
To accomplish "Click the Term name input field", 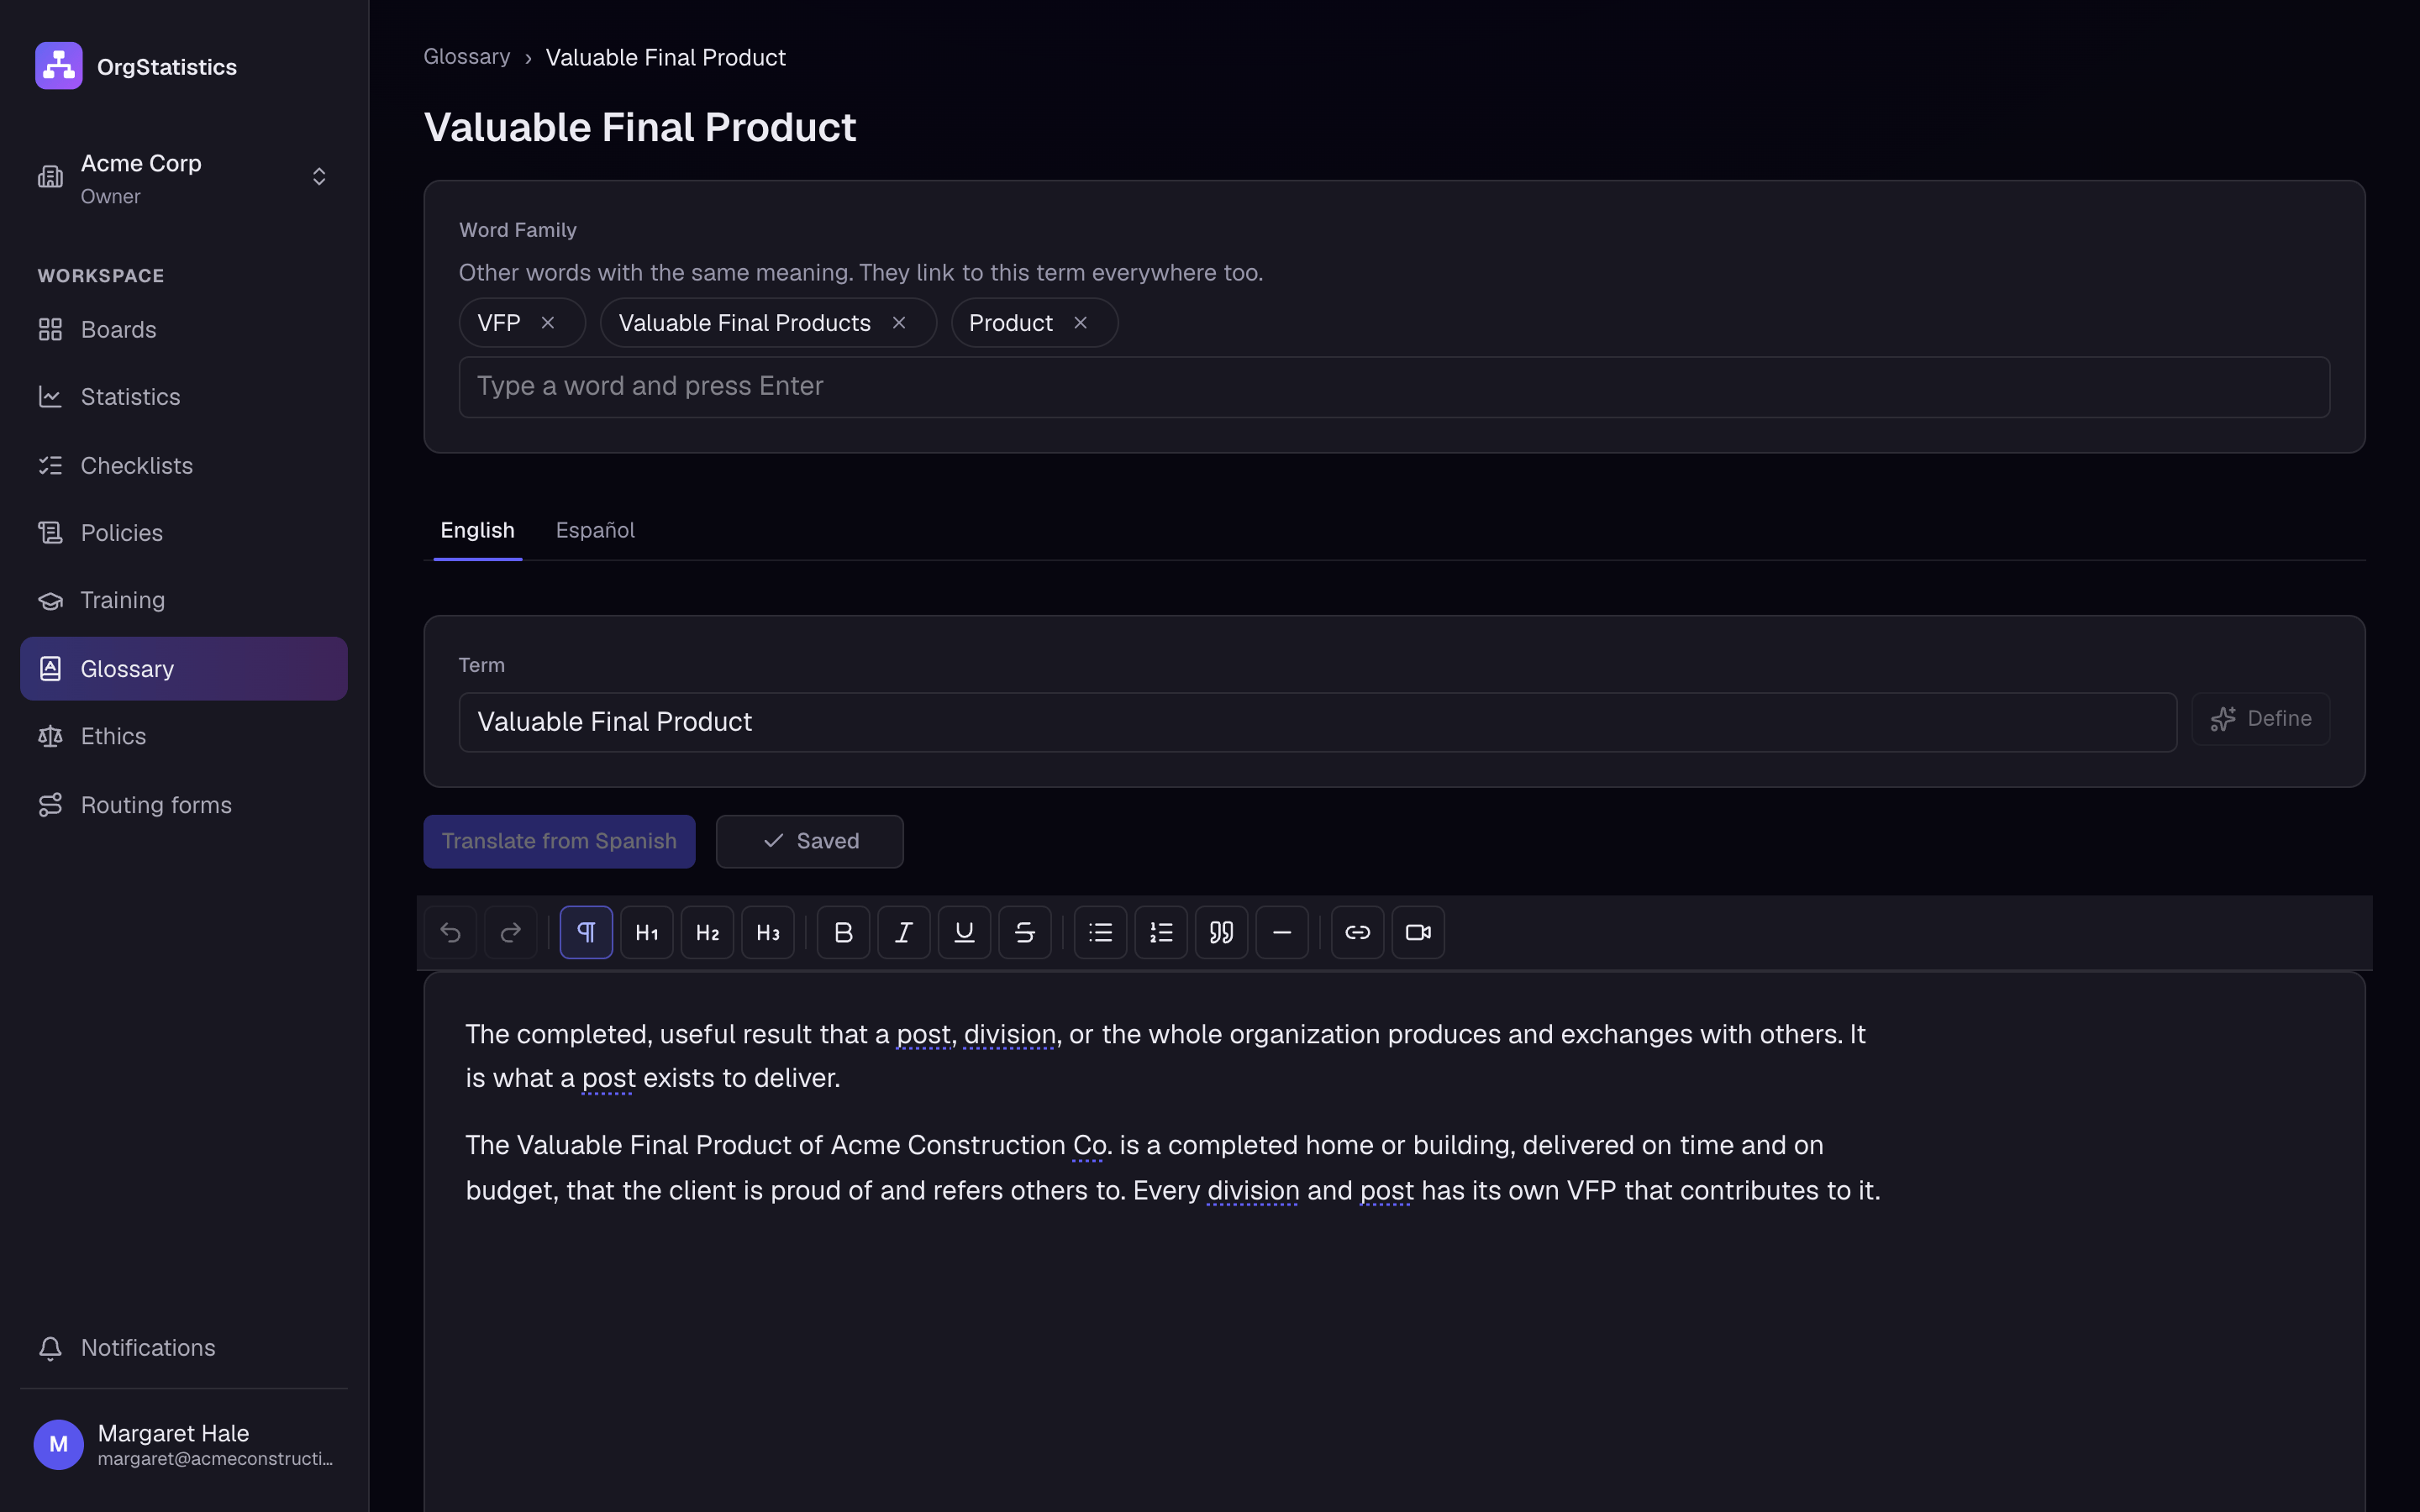I will pos(1317,722).
